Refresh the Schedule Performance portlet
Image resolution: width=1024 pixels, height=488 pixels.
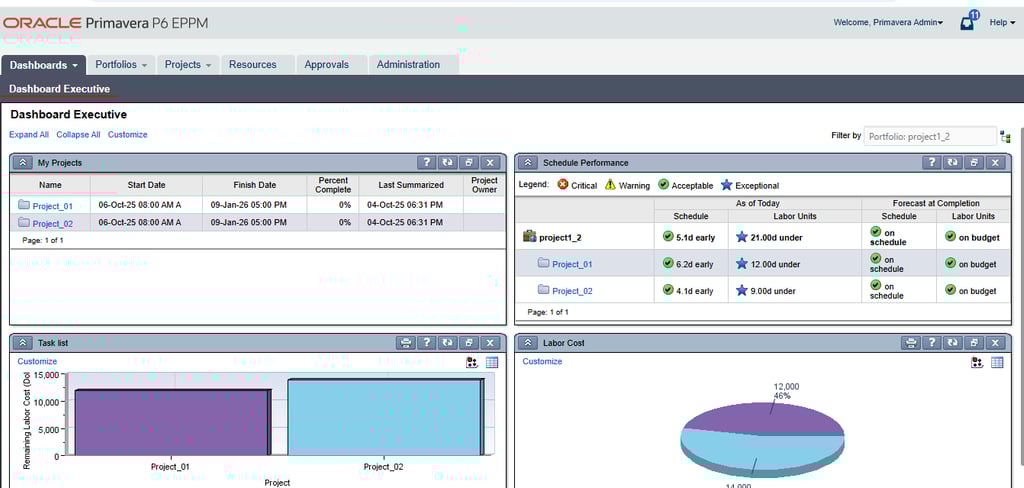point(953,163)
